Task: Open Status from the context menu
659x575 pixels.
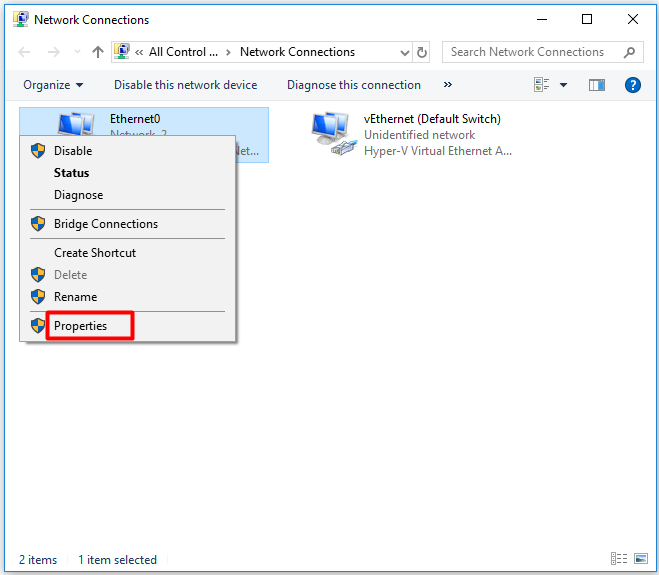Action: [x=128, y=173]
